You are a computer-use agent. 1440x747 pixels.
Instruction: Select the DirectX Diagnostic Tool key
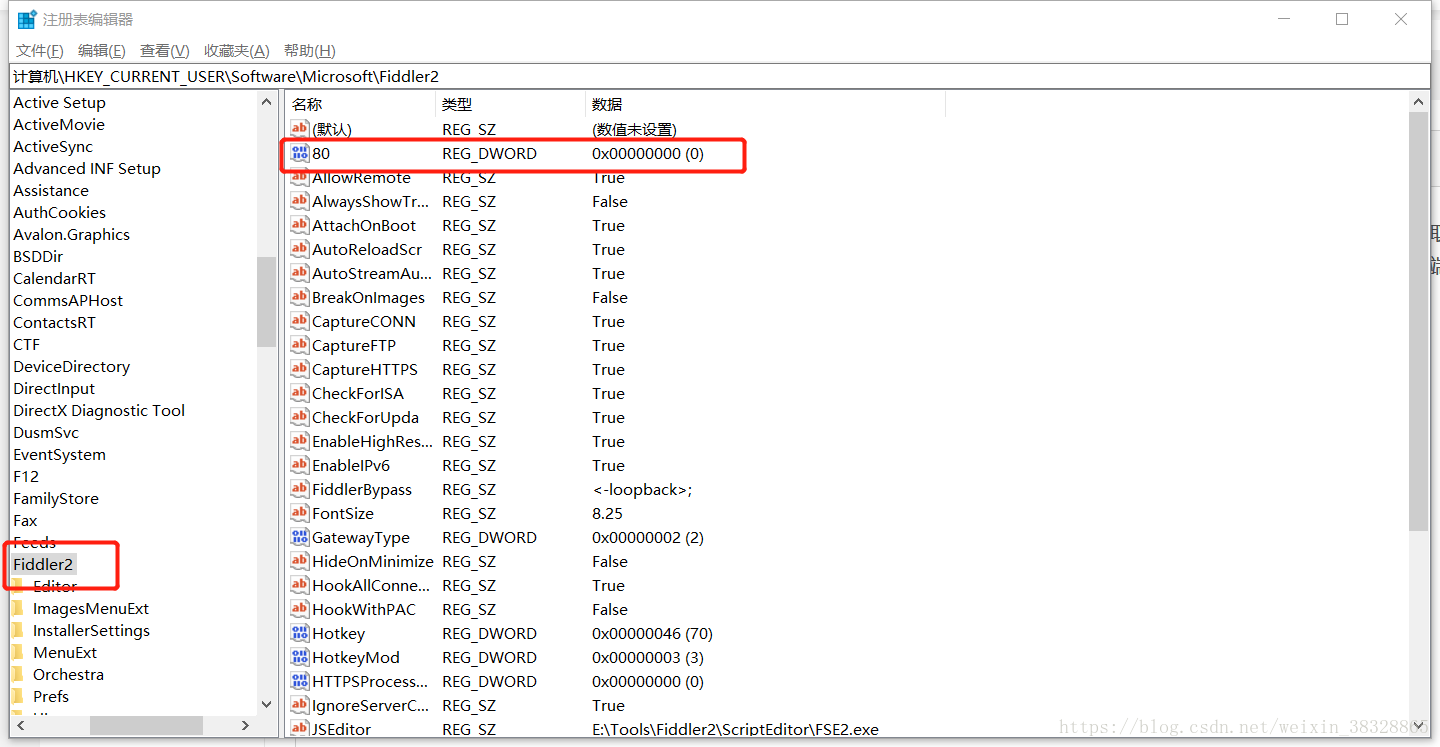click(99, 410)
